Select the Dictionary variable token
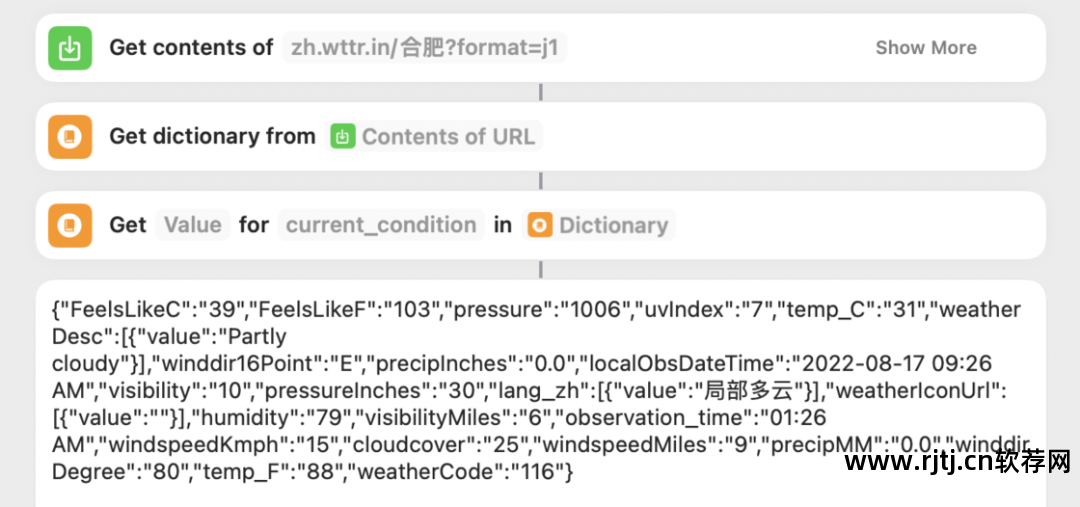The image size is (1080, 507). 599,225
